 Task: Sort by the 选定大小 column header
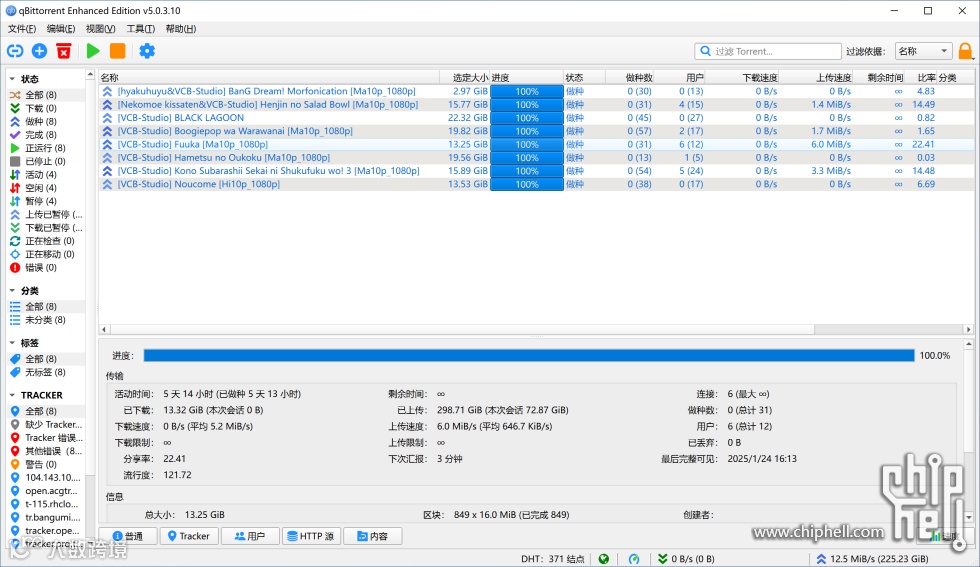(x=464, y=78)
